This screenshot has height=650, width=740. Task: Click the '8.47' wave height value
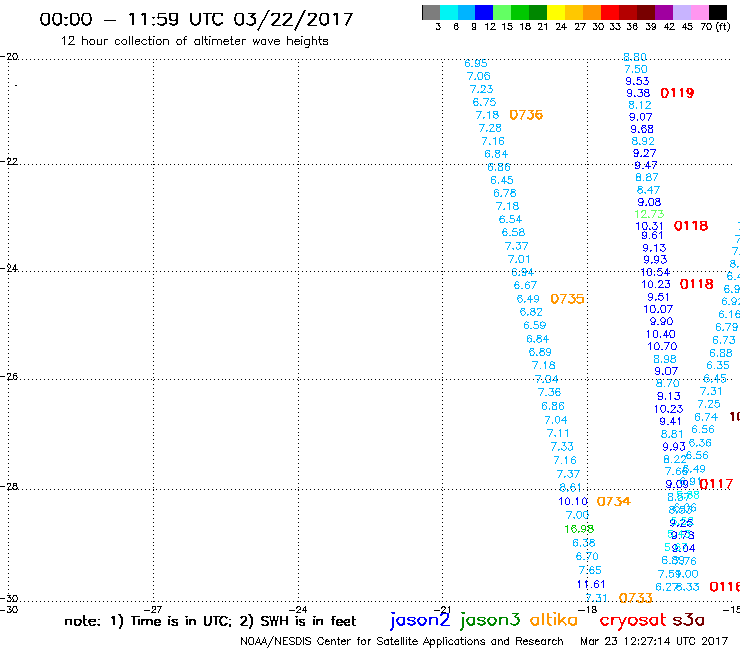pyautogui.click(x=648, y=190)
